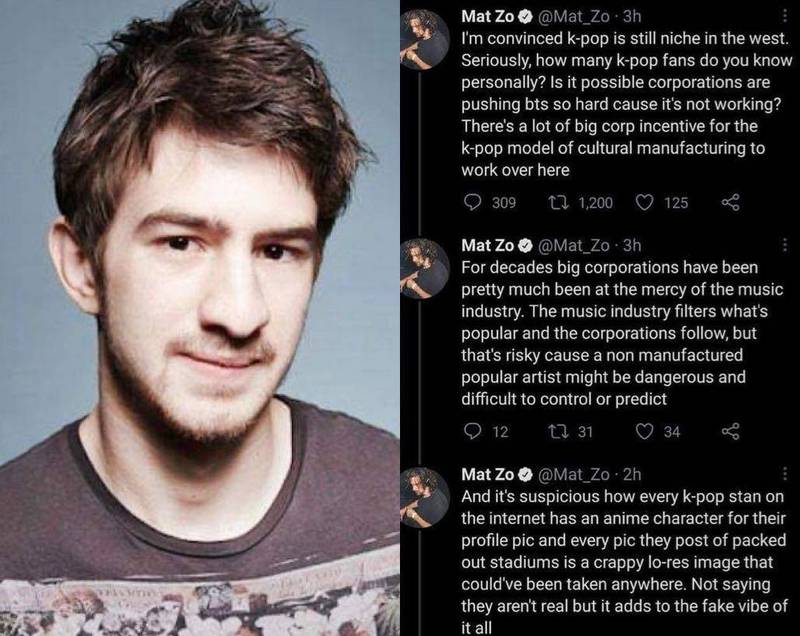
Task: Reply to the tweet with 12 comments
Action: [472, 431]
